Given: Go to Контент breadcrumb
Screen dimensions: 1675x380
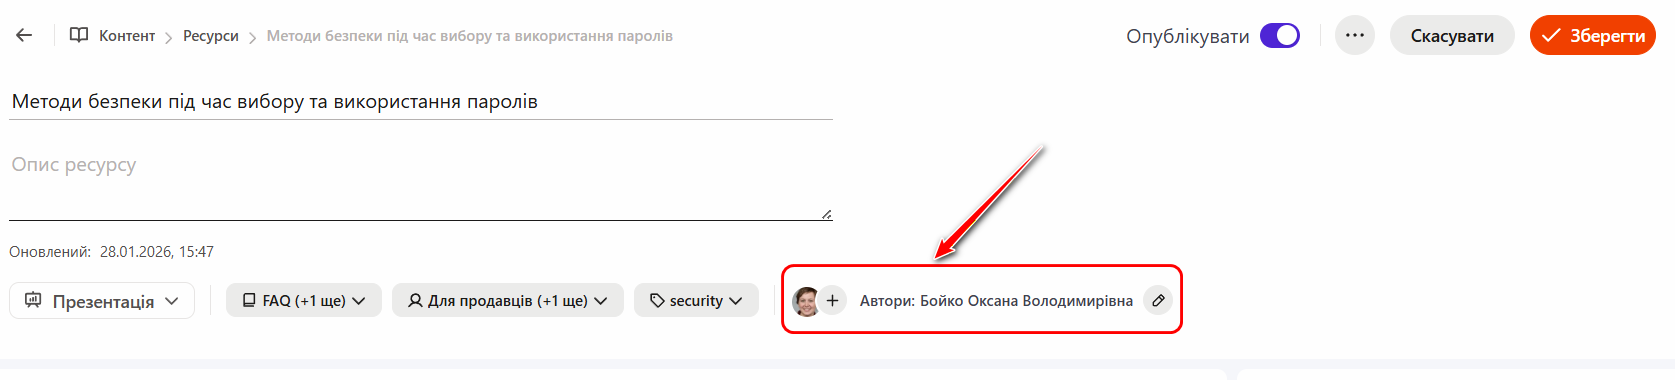Looking at the screenshot, I should [x=127, y=36].
